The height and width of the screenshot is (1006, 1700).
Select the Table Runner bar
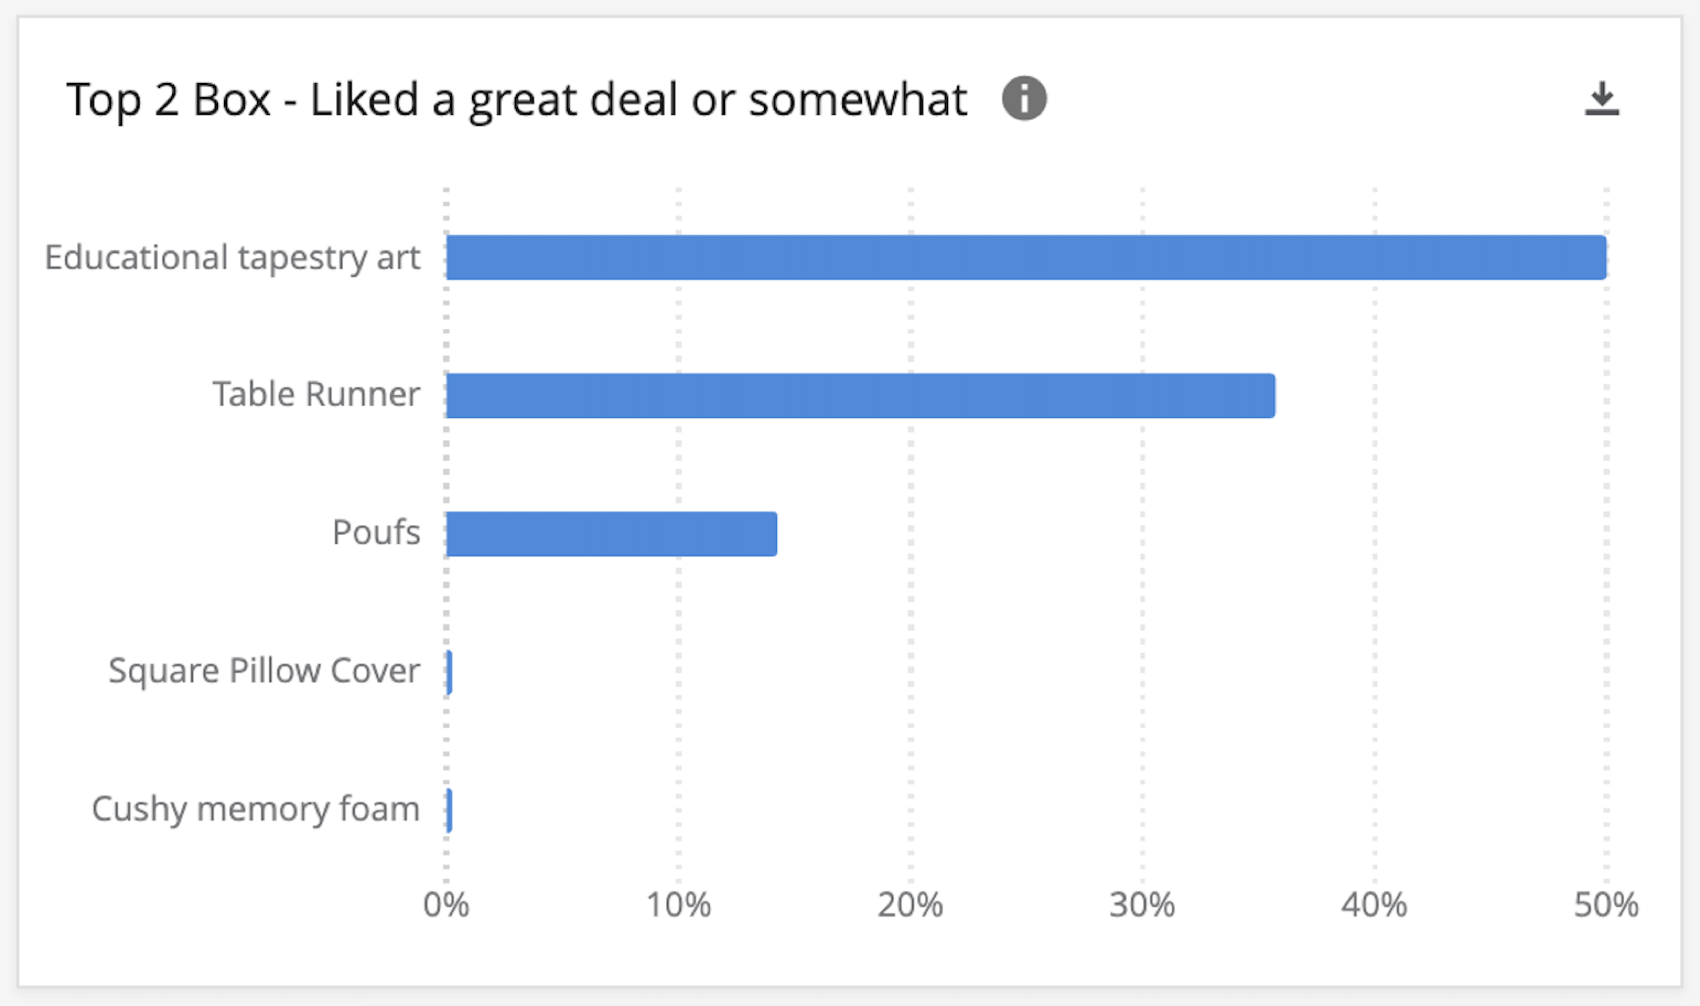pyautogui.click(x=860, y=394)
